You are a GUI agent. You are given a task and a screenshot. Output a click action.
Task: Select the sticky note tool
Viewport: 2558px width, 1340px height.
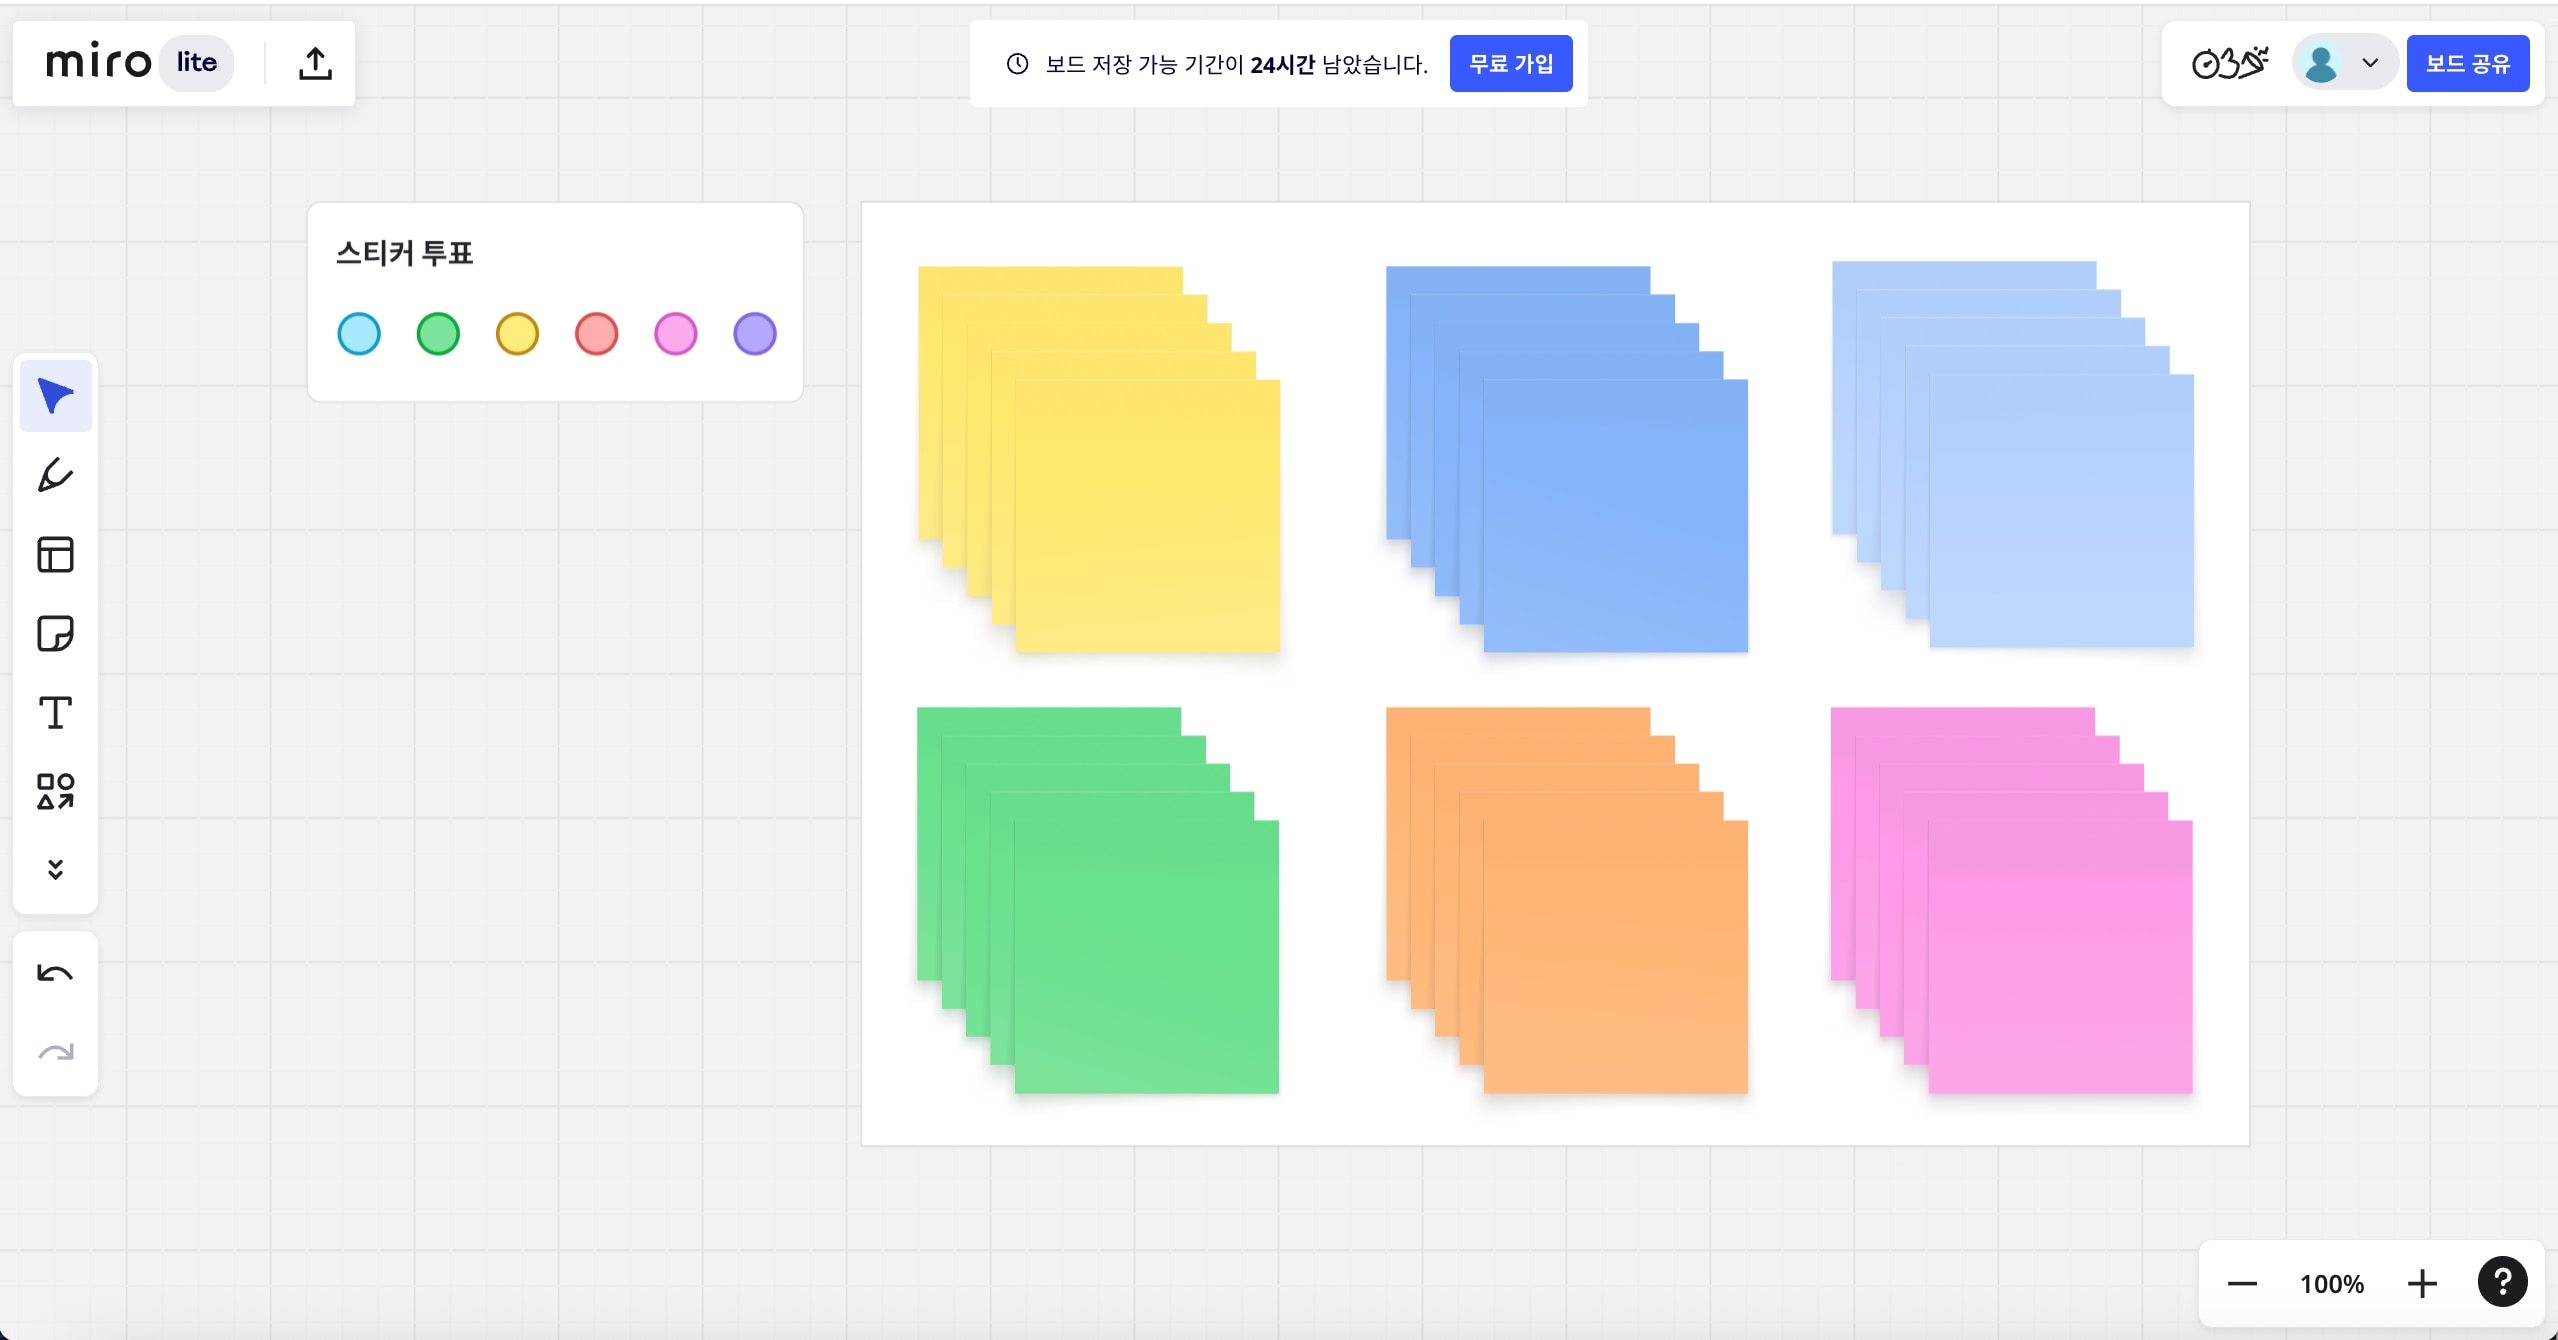click(56, 633)
